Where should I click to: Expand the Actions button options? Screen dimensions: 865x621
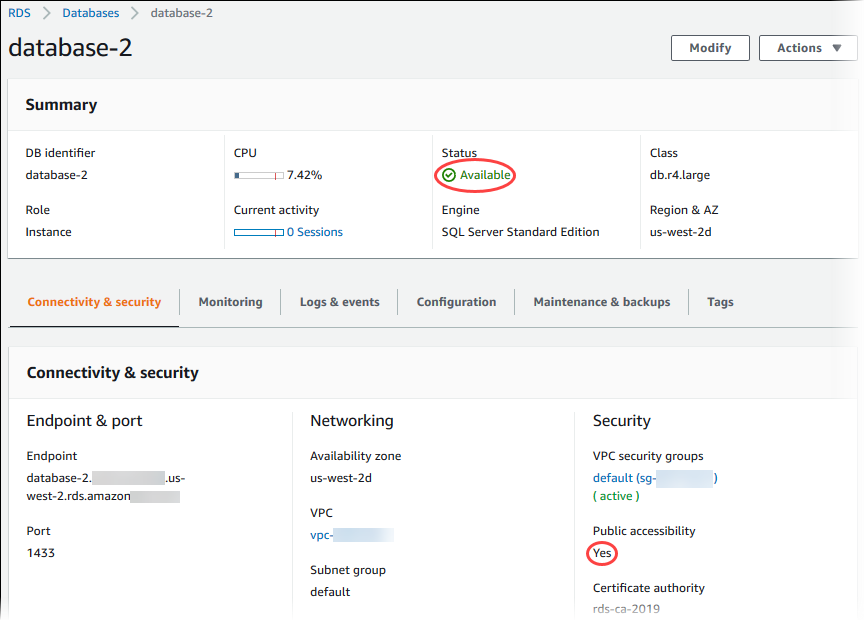pos(808,47)
